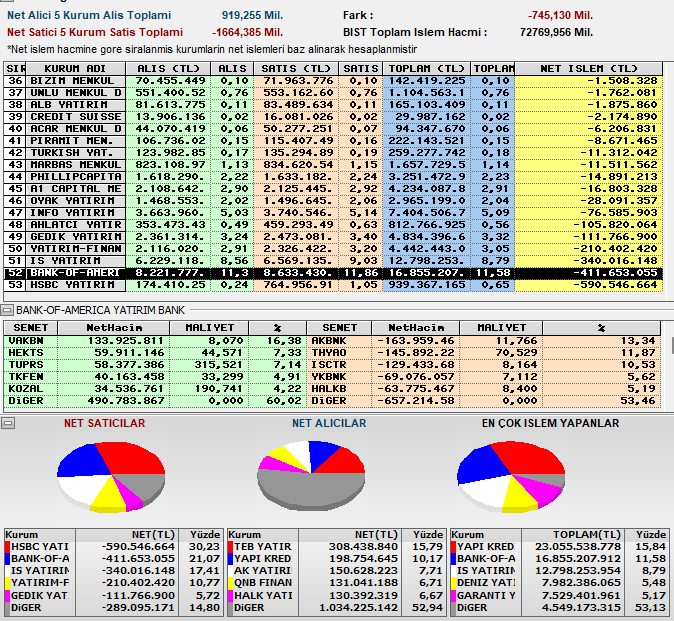Select the YKBNK stock row
The height and width of the screenshot is (621, 674).
coord(484,377)
